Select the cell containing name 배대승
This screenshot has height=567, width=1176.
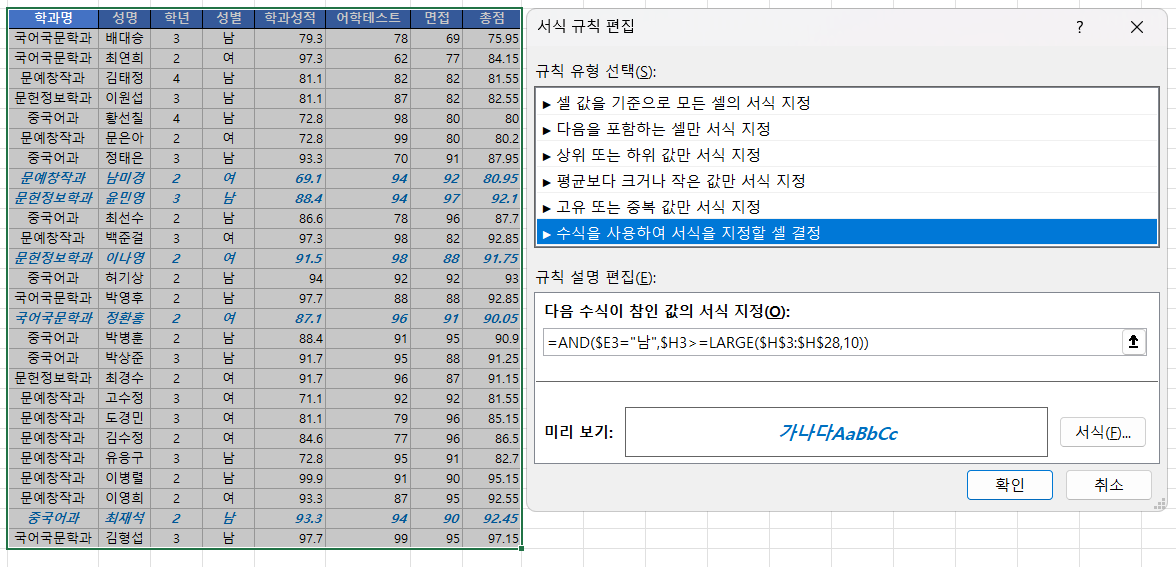click(x=125, y=38)
